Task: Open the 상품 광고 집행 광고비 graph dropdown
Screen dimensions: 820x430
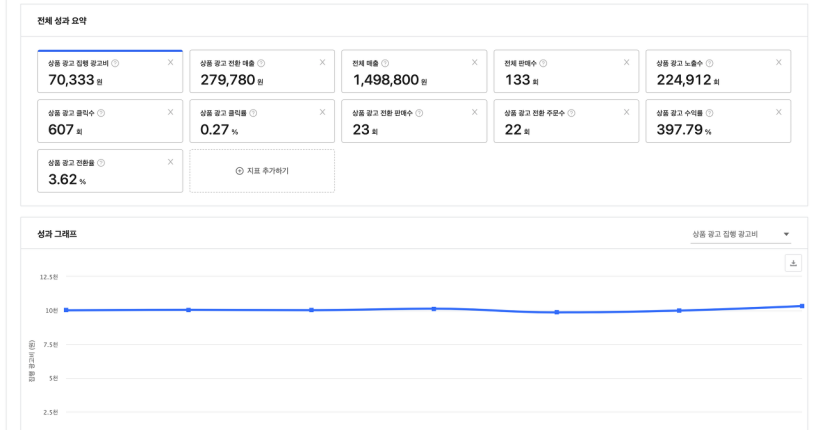Action: (x=740, y=234)
